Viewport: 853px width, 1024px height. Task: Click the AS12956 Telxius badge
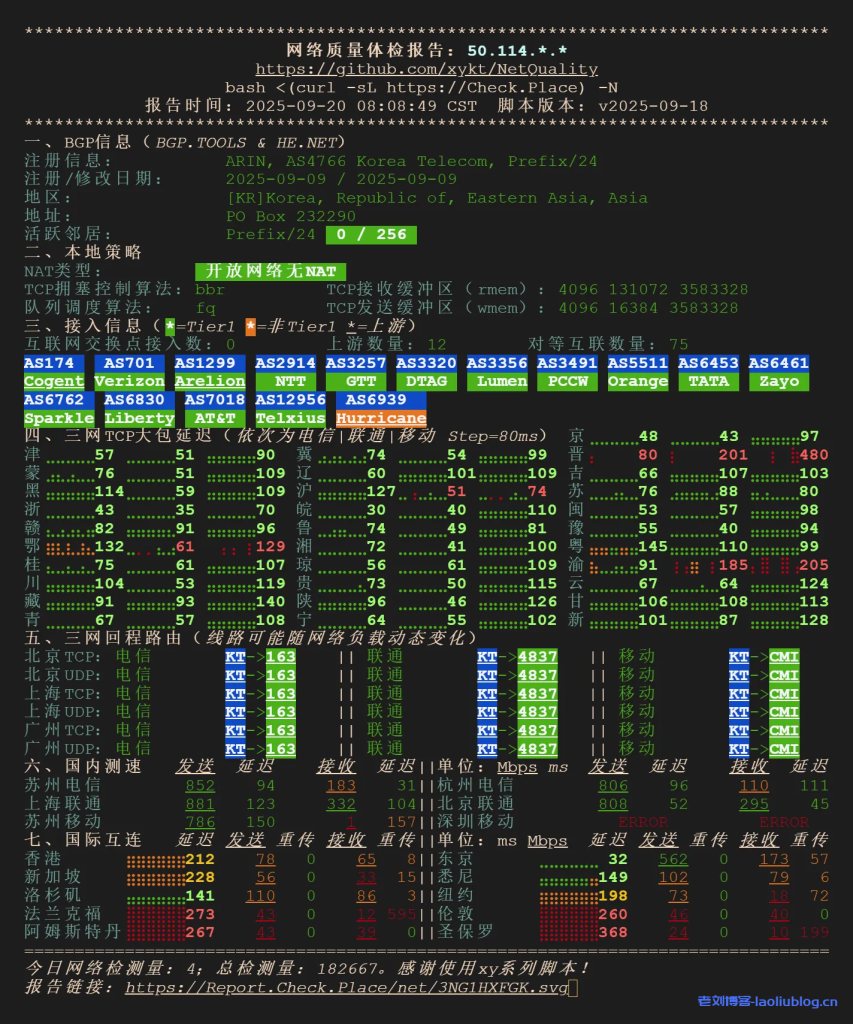point(290,409)
